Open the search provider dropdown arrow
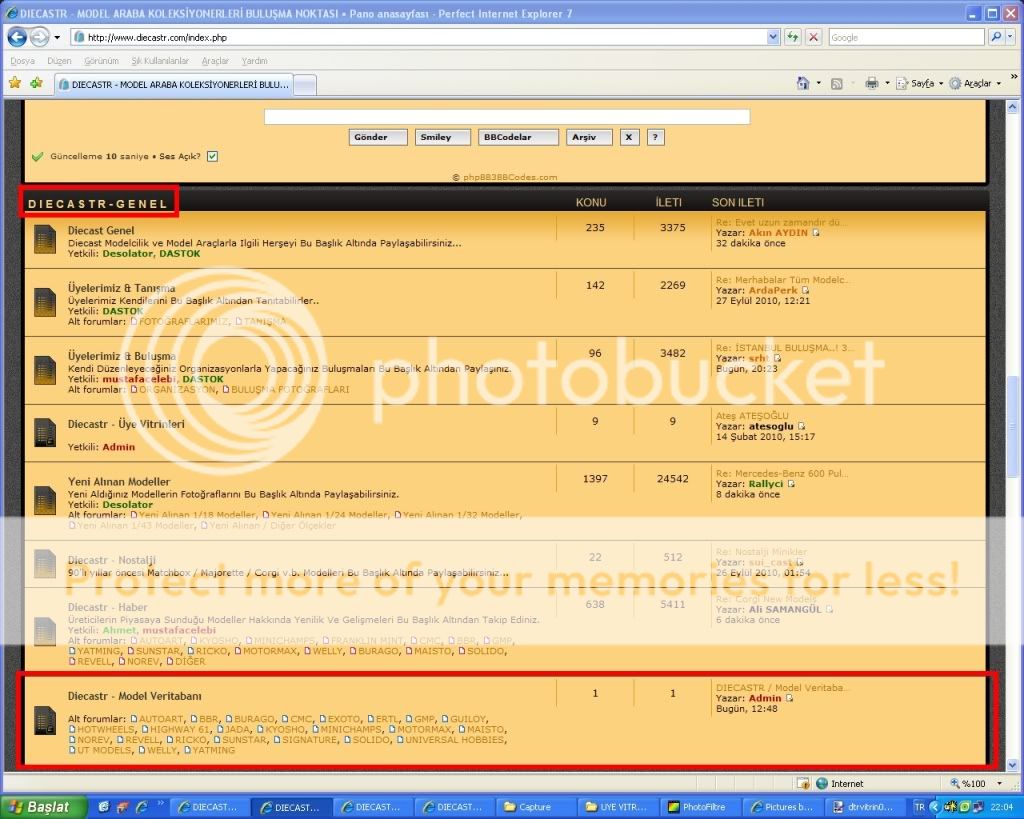 [1010, 37]
